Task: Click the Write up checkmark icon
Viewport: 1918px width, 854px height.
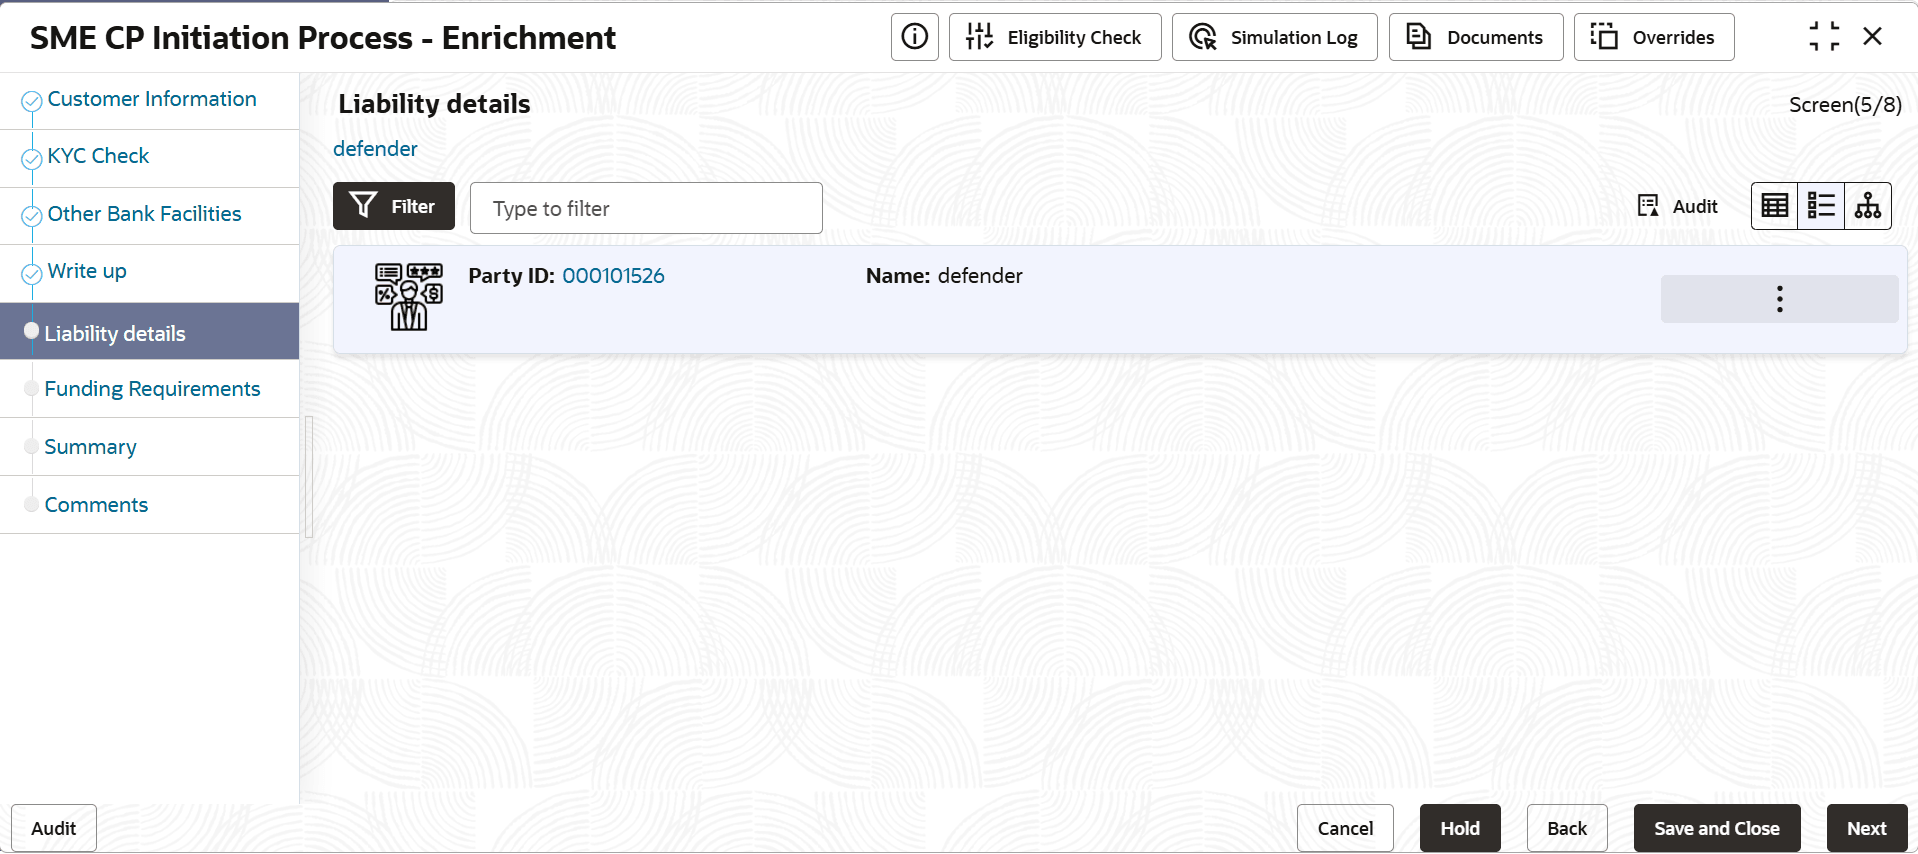Action: (x=32, y=273)
